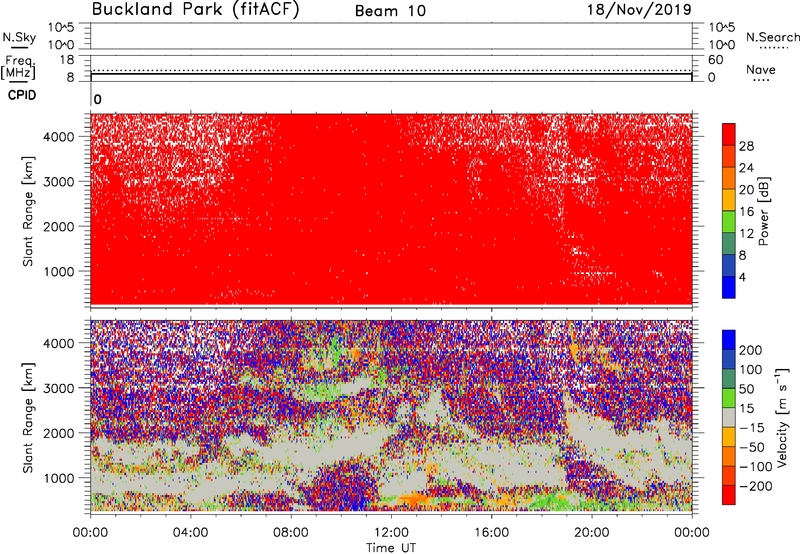Click the 'CPID' label

click(22, 95)
